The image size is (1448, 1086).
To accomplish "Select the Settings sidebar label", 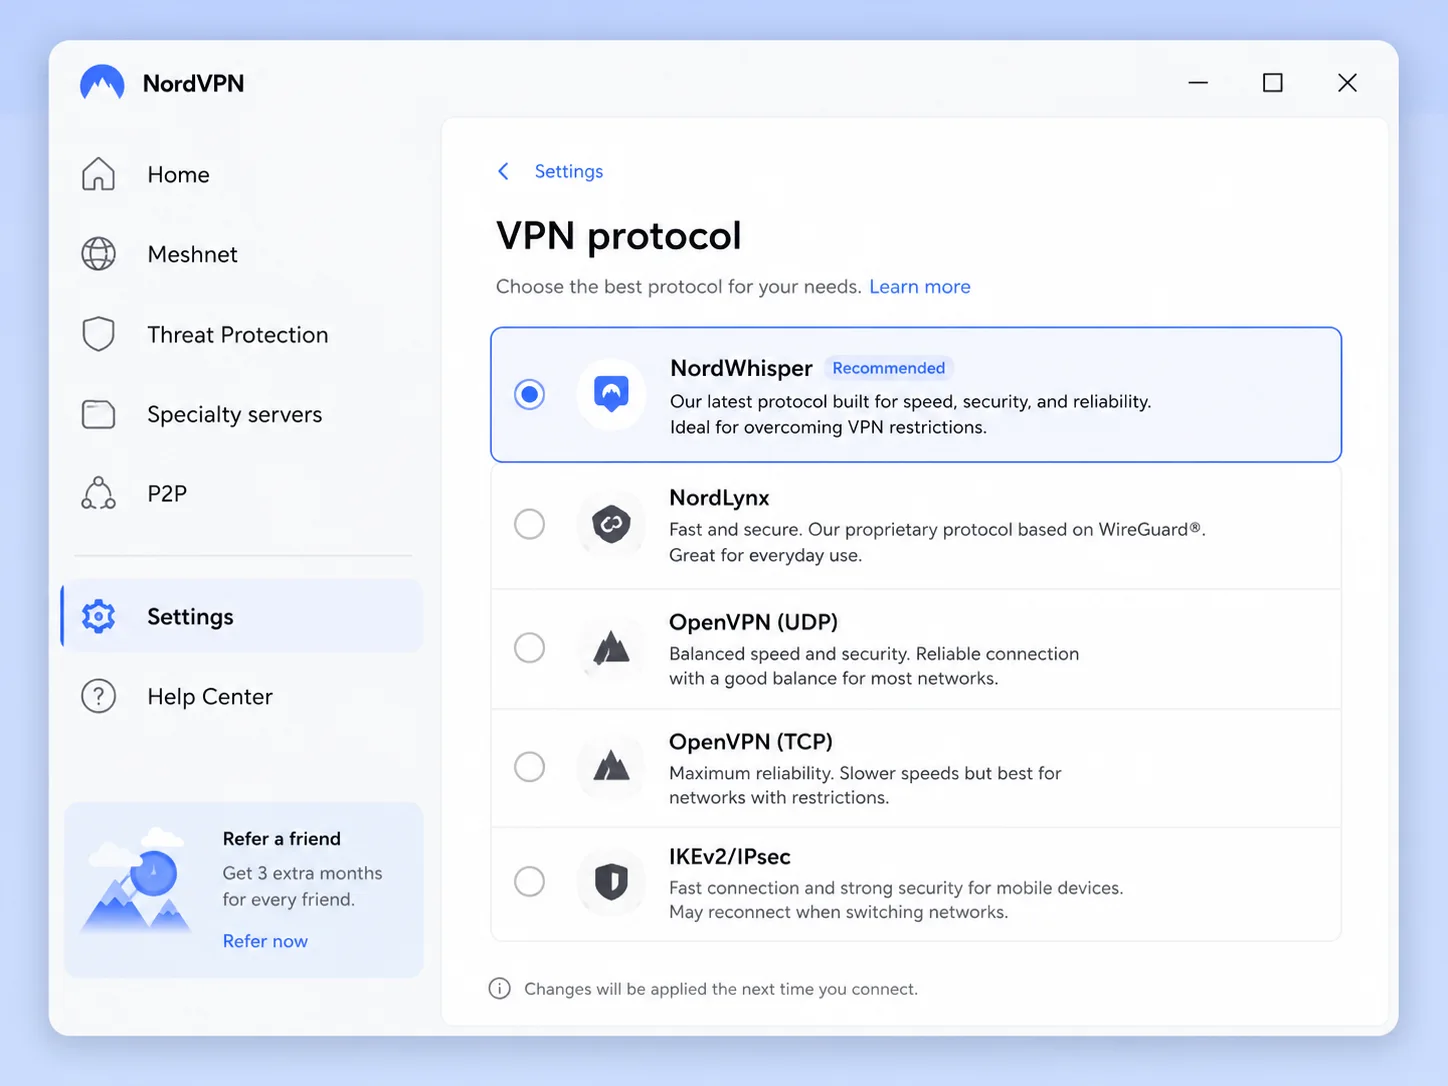I will tap(190, 617).
